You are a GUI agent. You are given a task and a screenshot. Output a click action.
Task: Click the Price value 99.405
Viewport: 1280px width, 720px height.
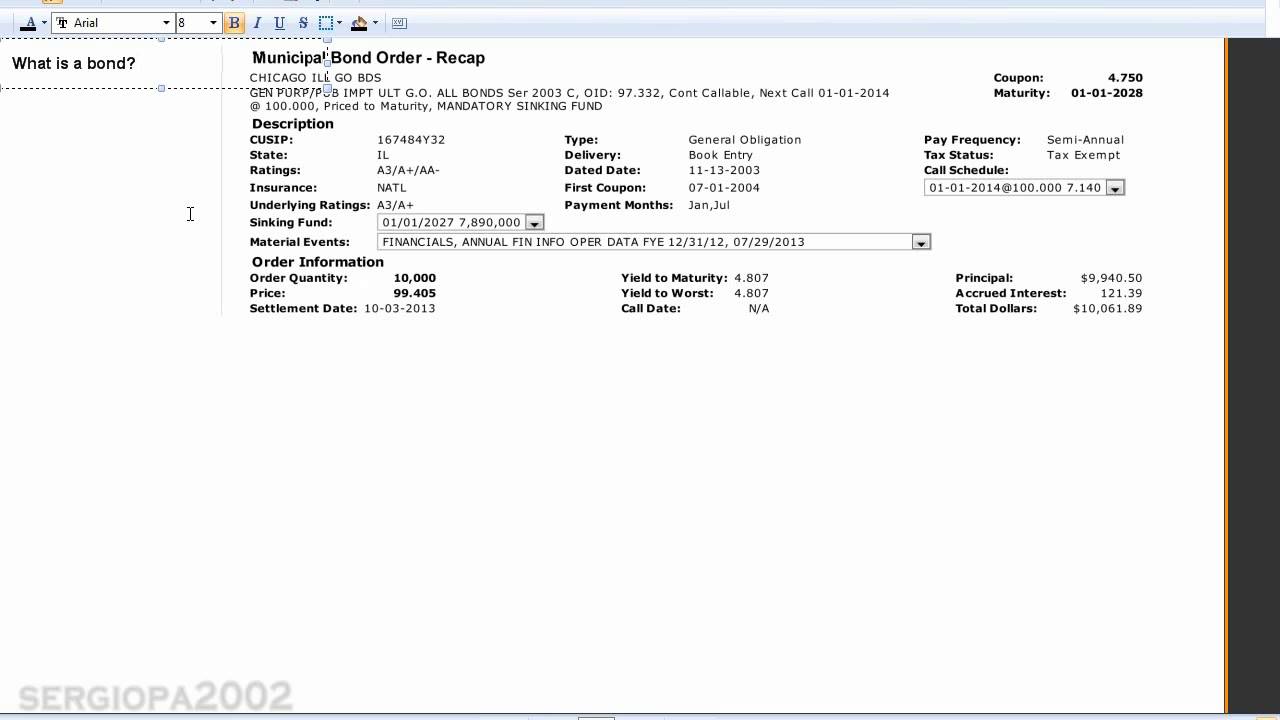[x=415, y=293]
